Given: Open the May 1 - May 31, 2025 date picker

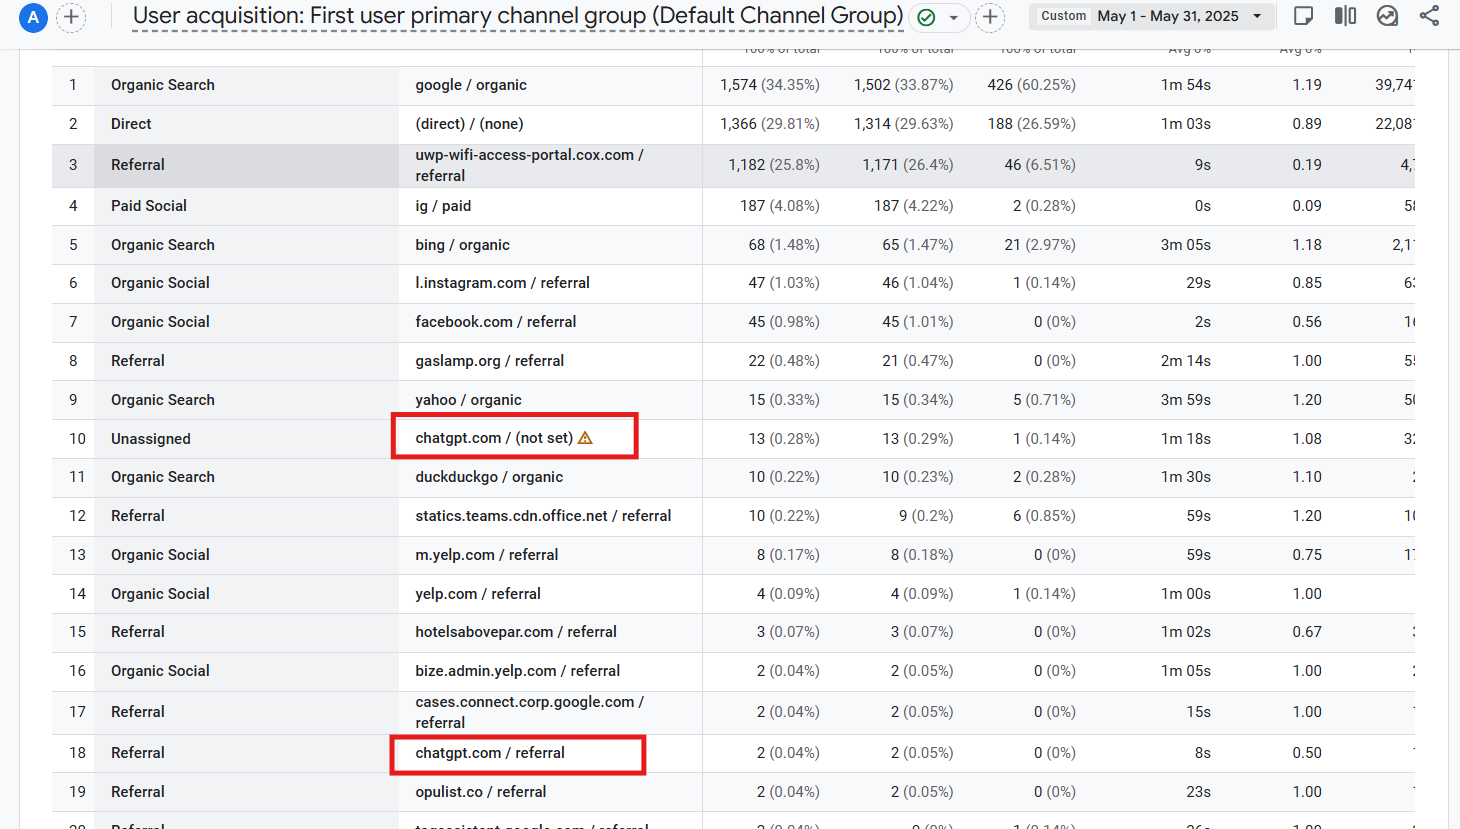Looking at the screenshot, I should 1151,16.
